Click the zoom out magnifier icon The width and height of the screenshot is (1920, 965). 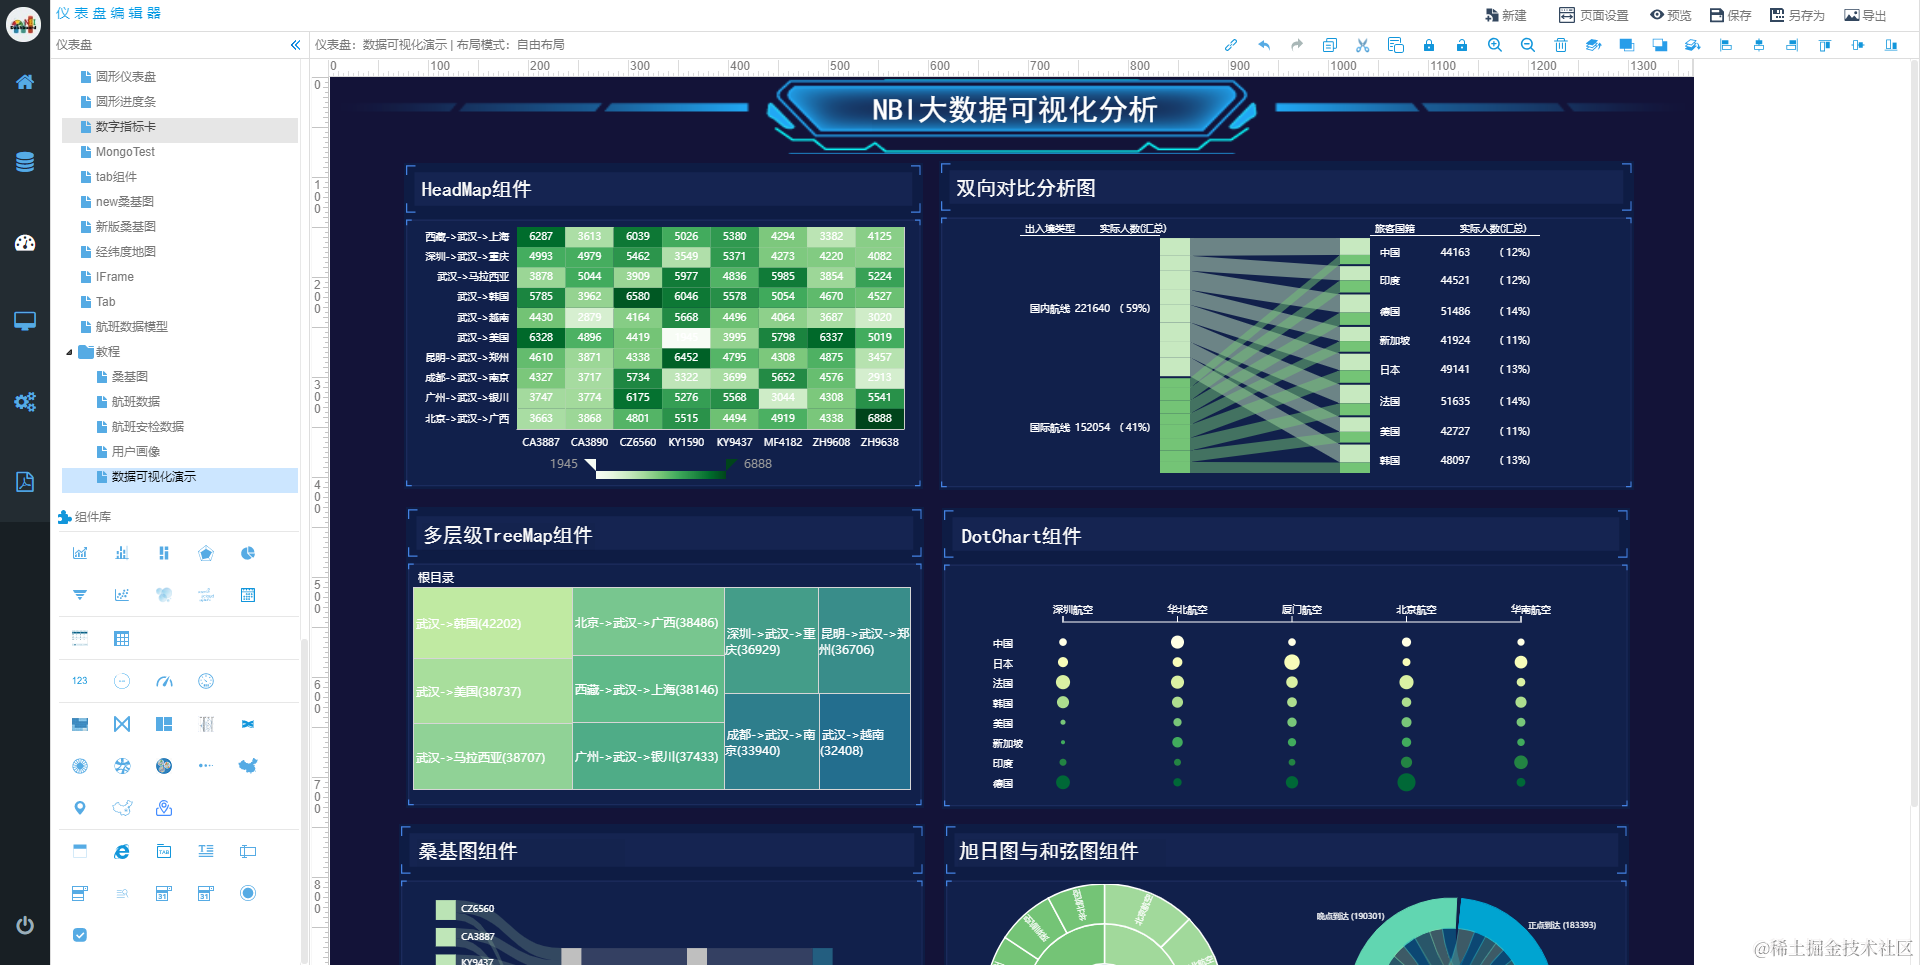(x=1528, y=45)
